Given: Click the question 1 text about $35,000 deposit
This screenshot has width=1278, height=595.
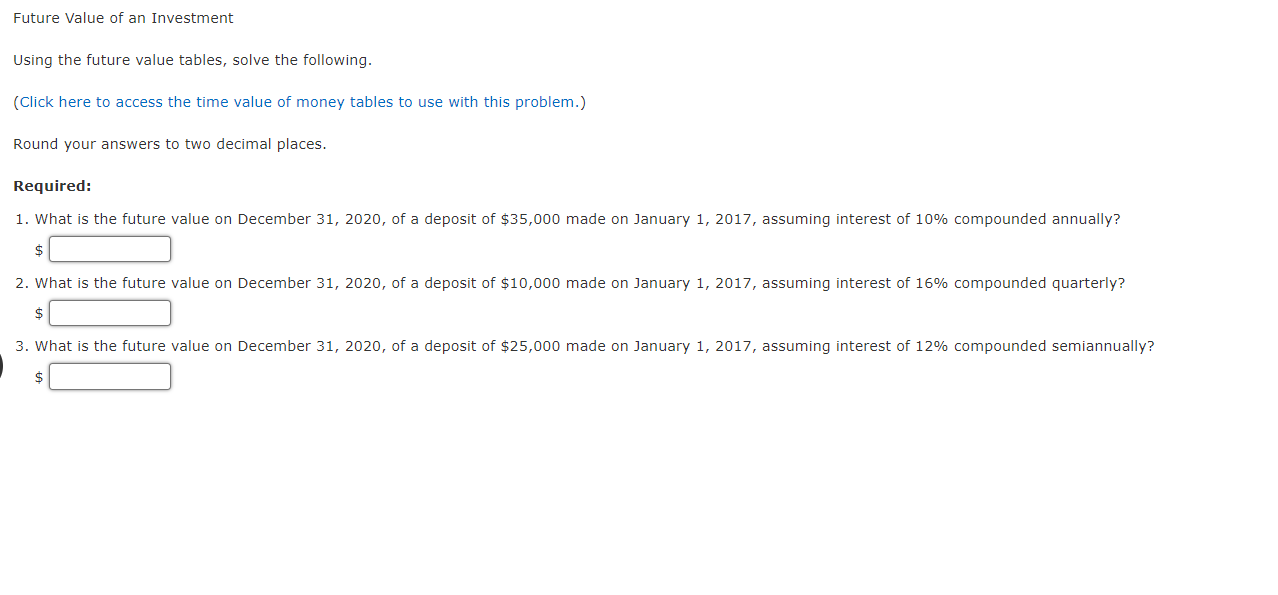Looking at the screenshot, I should (578, 219).
